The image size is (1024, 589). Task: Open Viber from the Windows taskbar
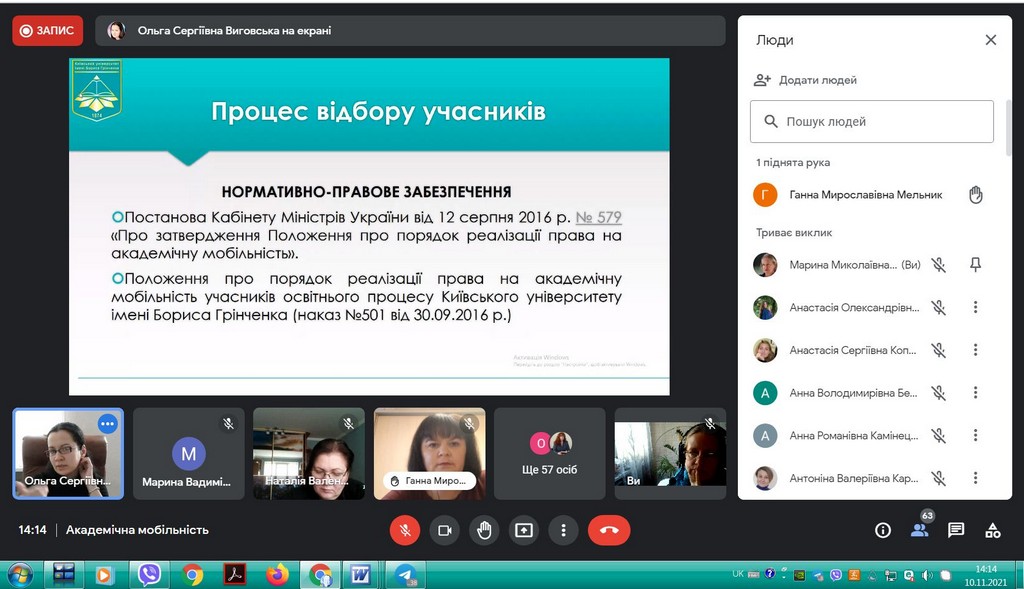click(x=150, y=575)
